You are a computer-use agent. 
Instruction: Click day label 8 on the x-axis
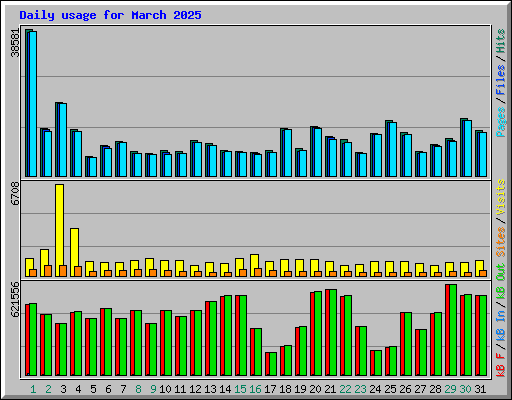(138, 389)
